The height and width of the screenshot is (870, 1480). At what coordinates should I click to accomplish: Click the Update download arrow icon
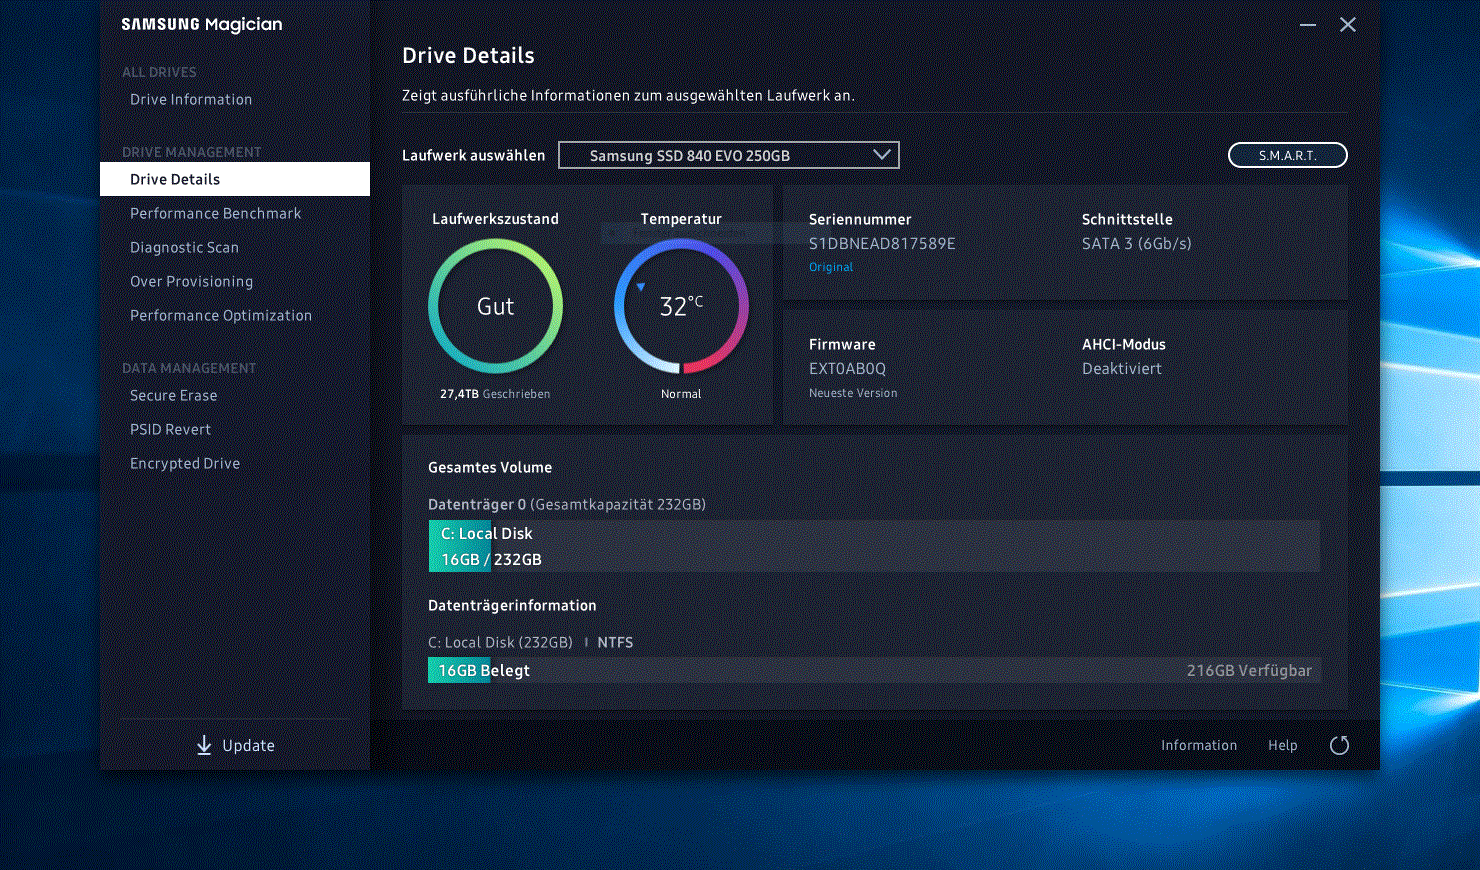pyautogui.click(x=204, y=746)
